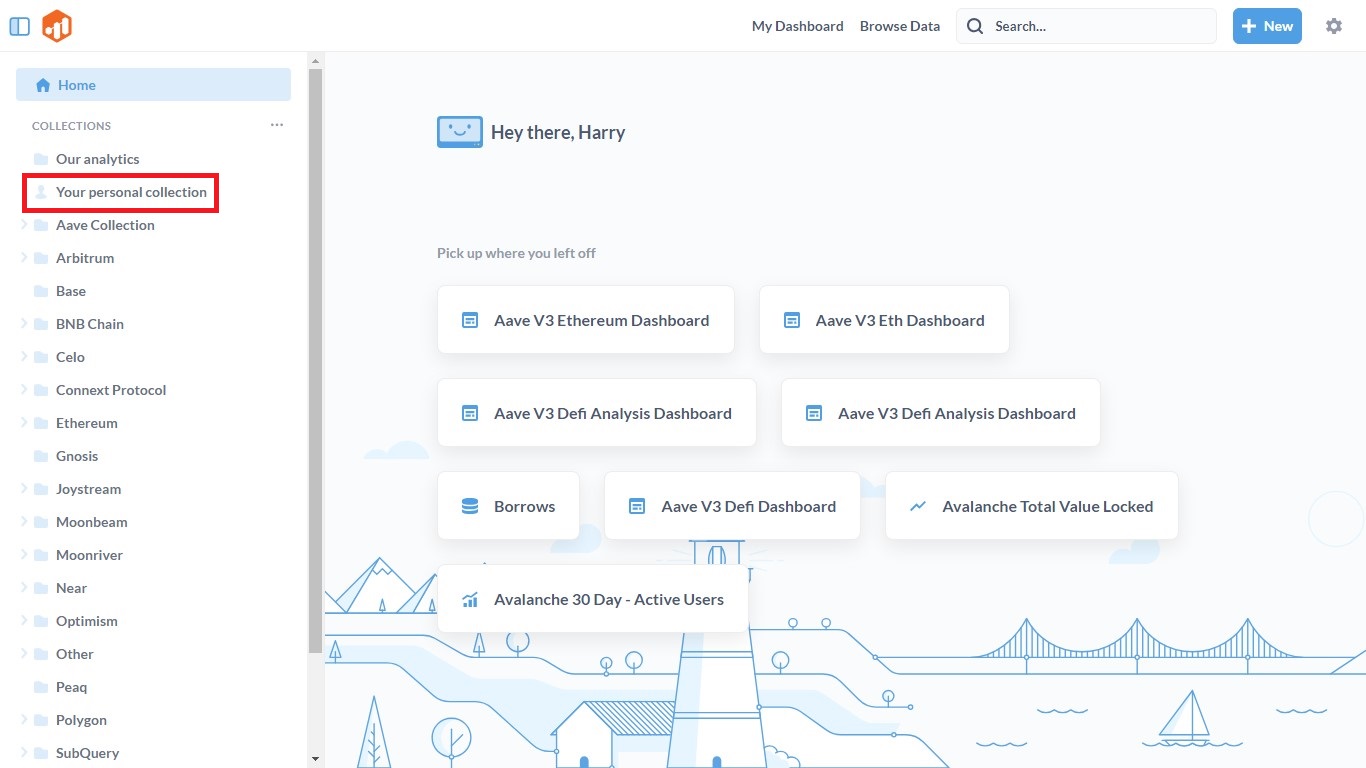Click the sidebar scrollbar down arrow

[315, 759]
